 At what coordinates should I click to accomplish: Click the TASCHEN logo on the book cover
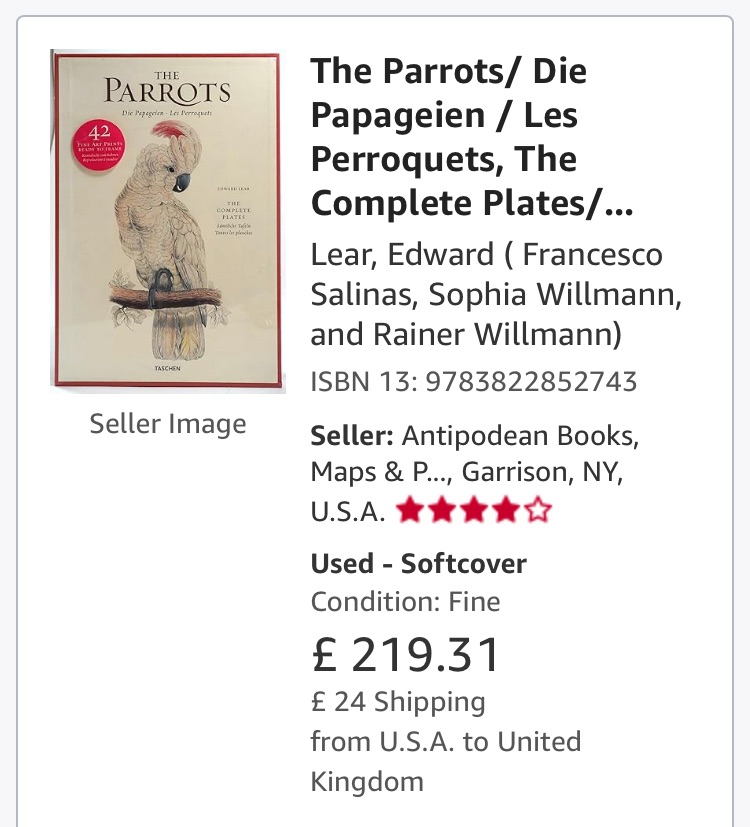pos(168,368)
